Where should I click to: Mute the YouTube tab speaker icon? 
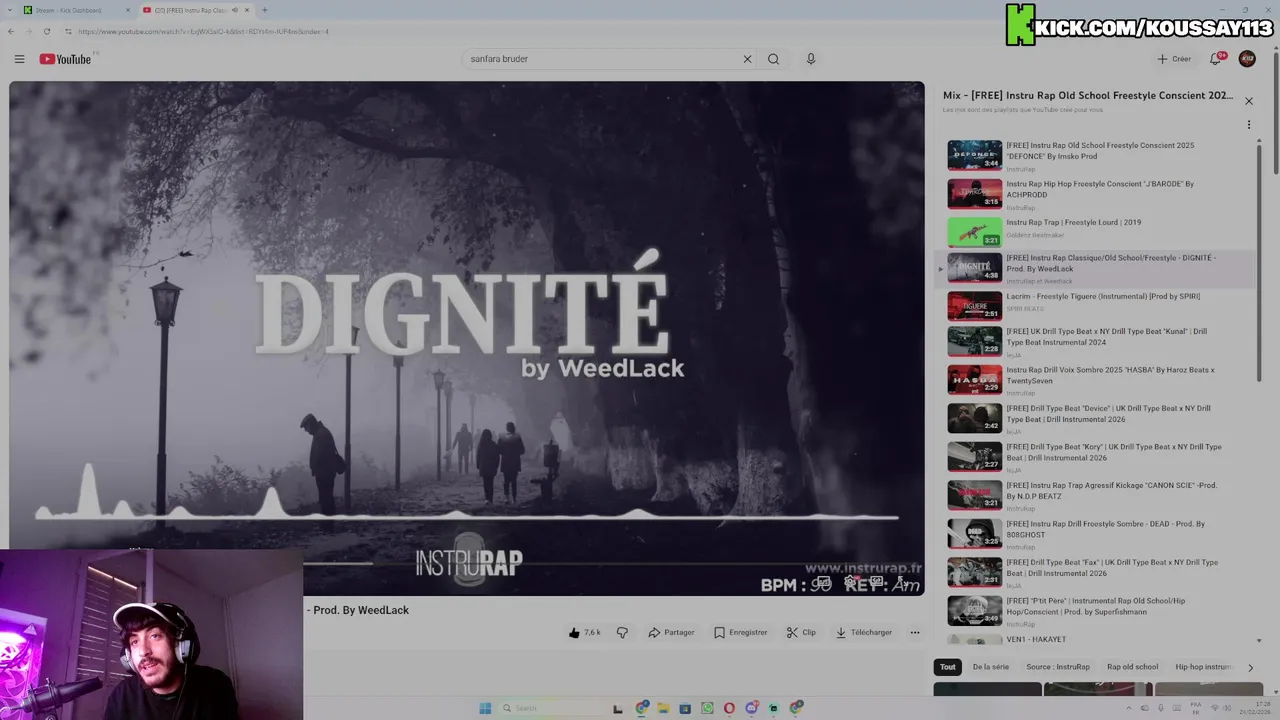point(235,10)
